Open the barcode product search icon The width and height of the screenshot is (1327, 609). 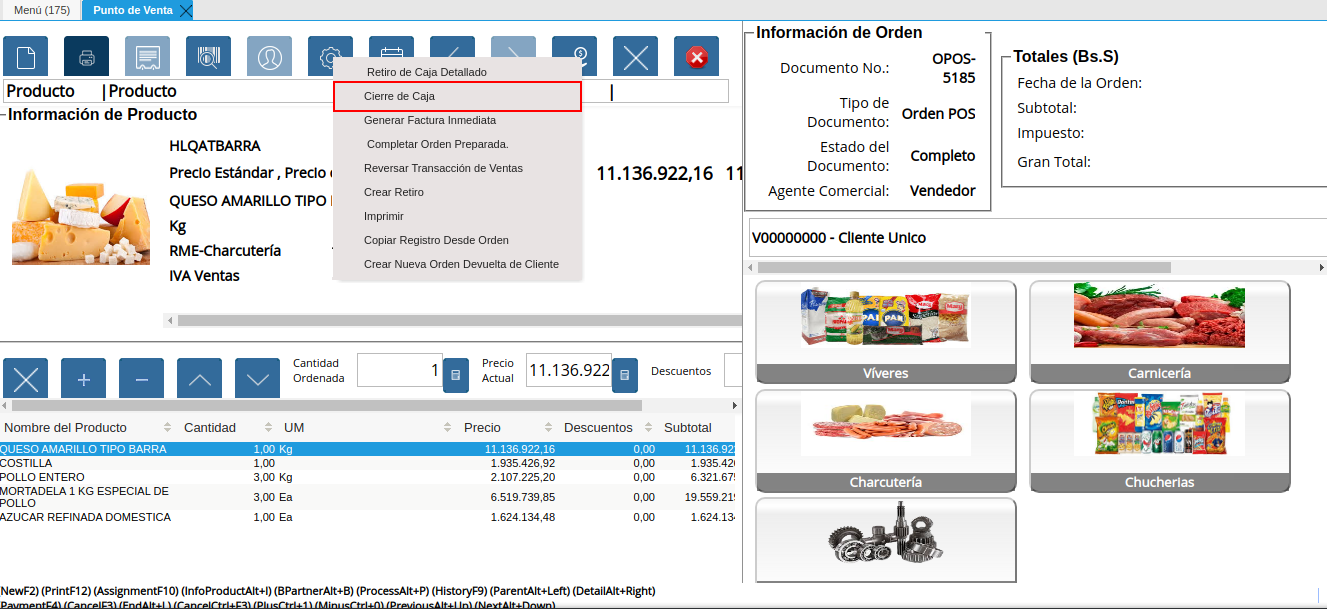(207, 56)
